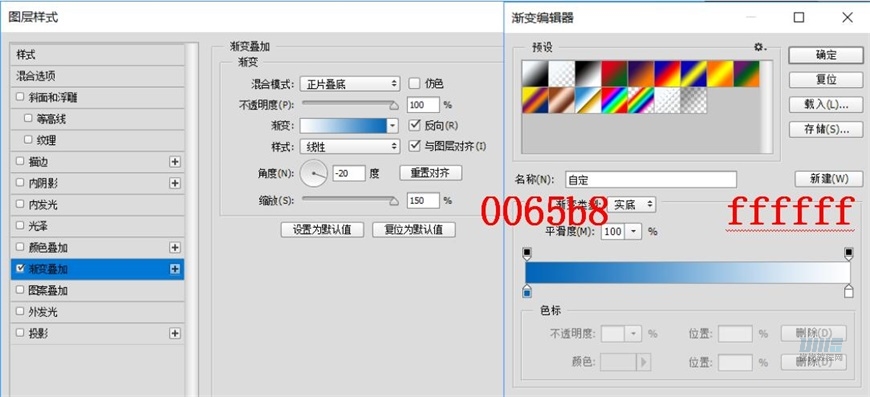
Task: Select 颜色叠加 in the effects list
Action: tap(98, 248)
